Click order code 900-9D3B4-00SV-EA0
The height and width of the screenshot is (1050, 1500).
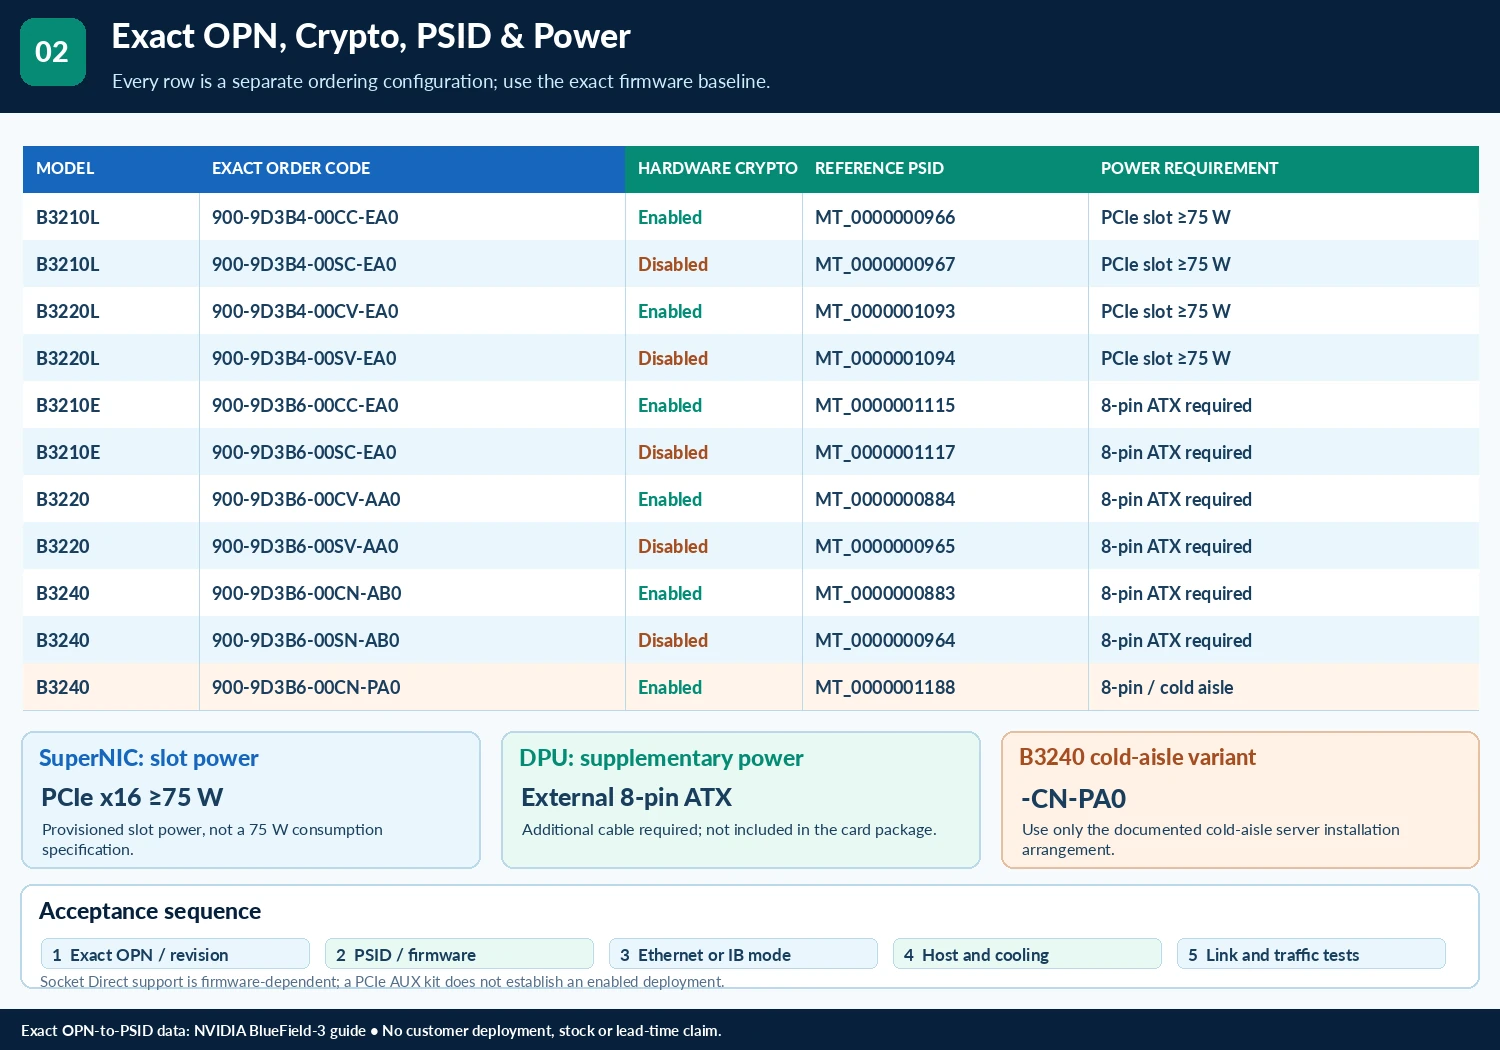tap(304, 358)
